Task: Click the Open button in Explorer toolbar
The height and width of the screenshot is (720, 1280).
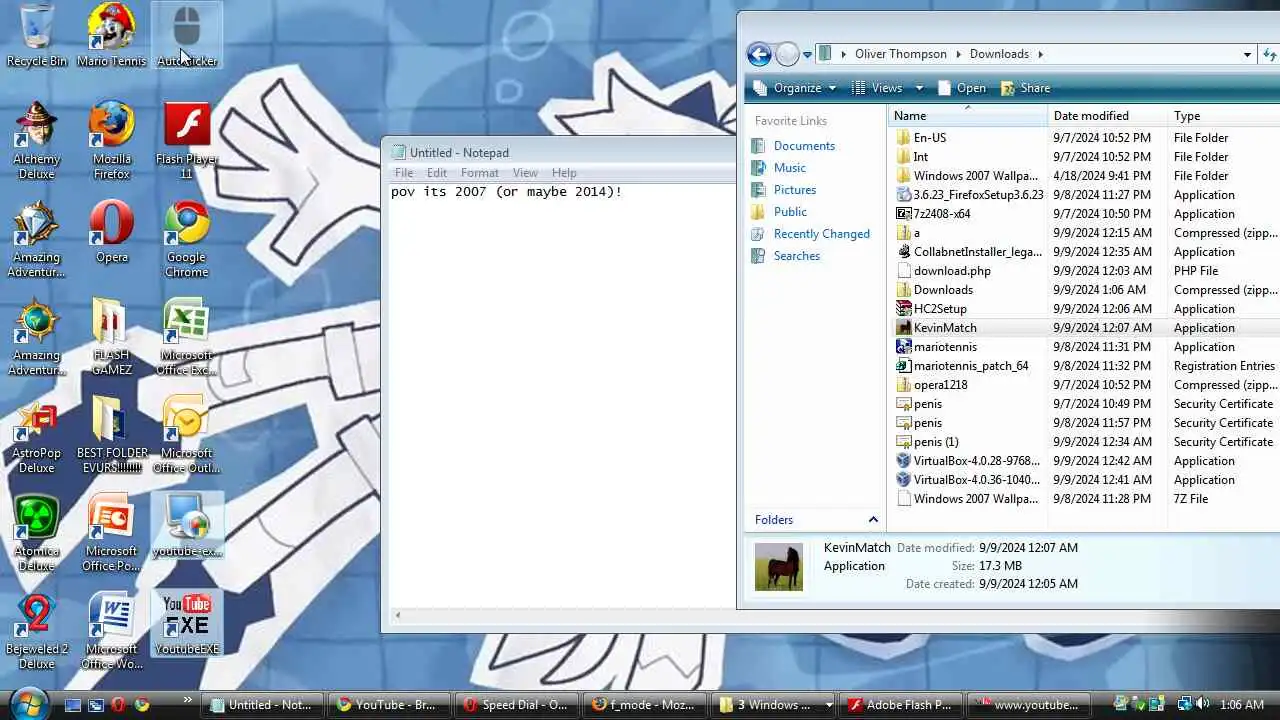Action: coord(961,88)
